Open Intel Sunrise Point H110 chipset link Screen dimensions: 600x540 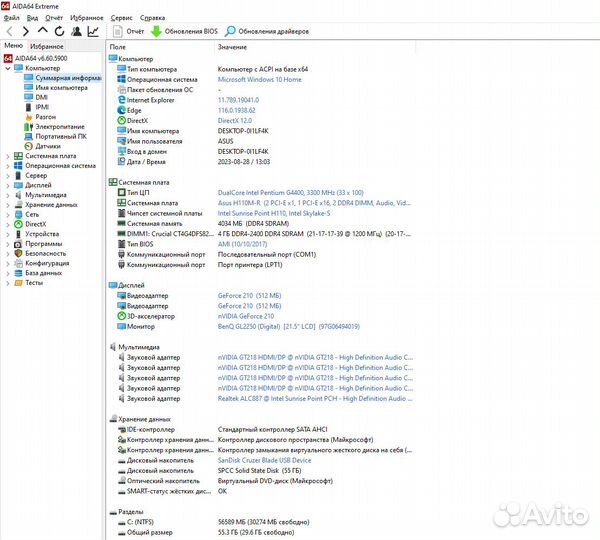[274, 214]
